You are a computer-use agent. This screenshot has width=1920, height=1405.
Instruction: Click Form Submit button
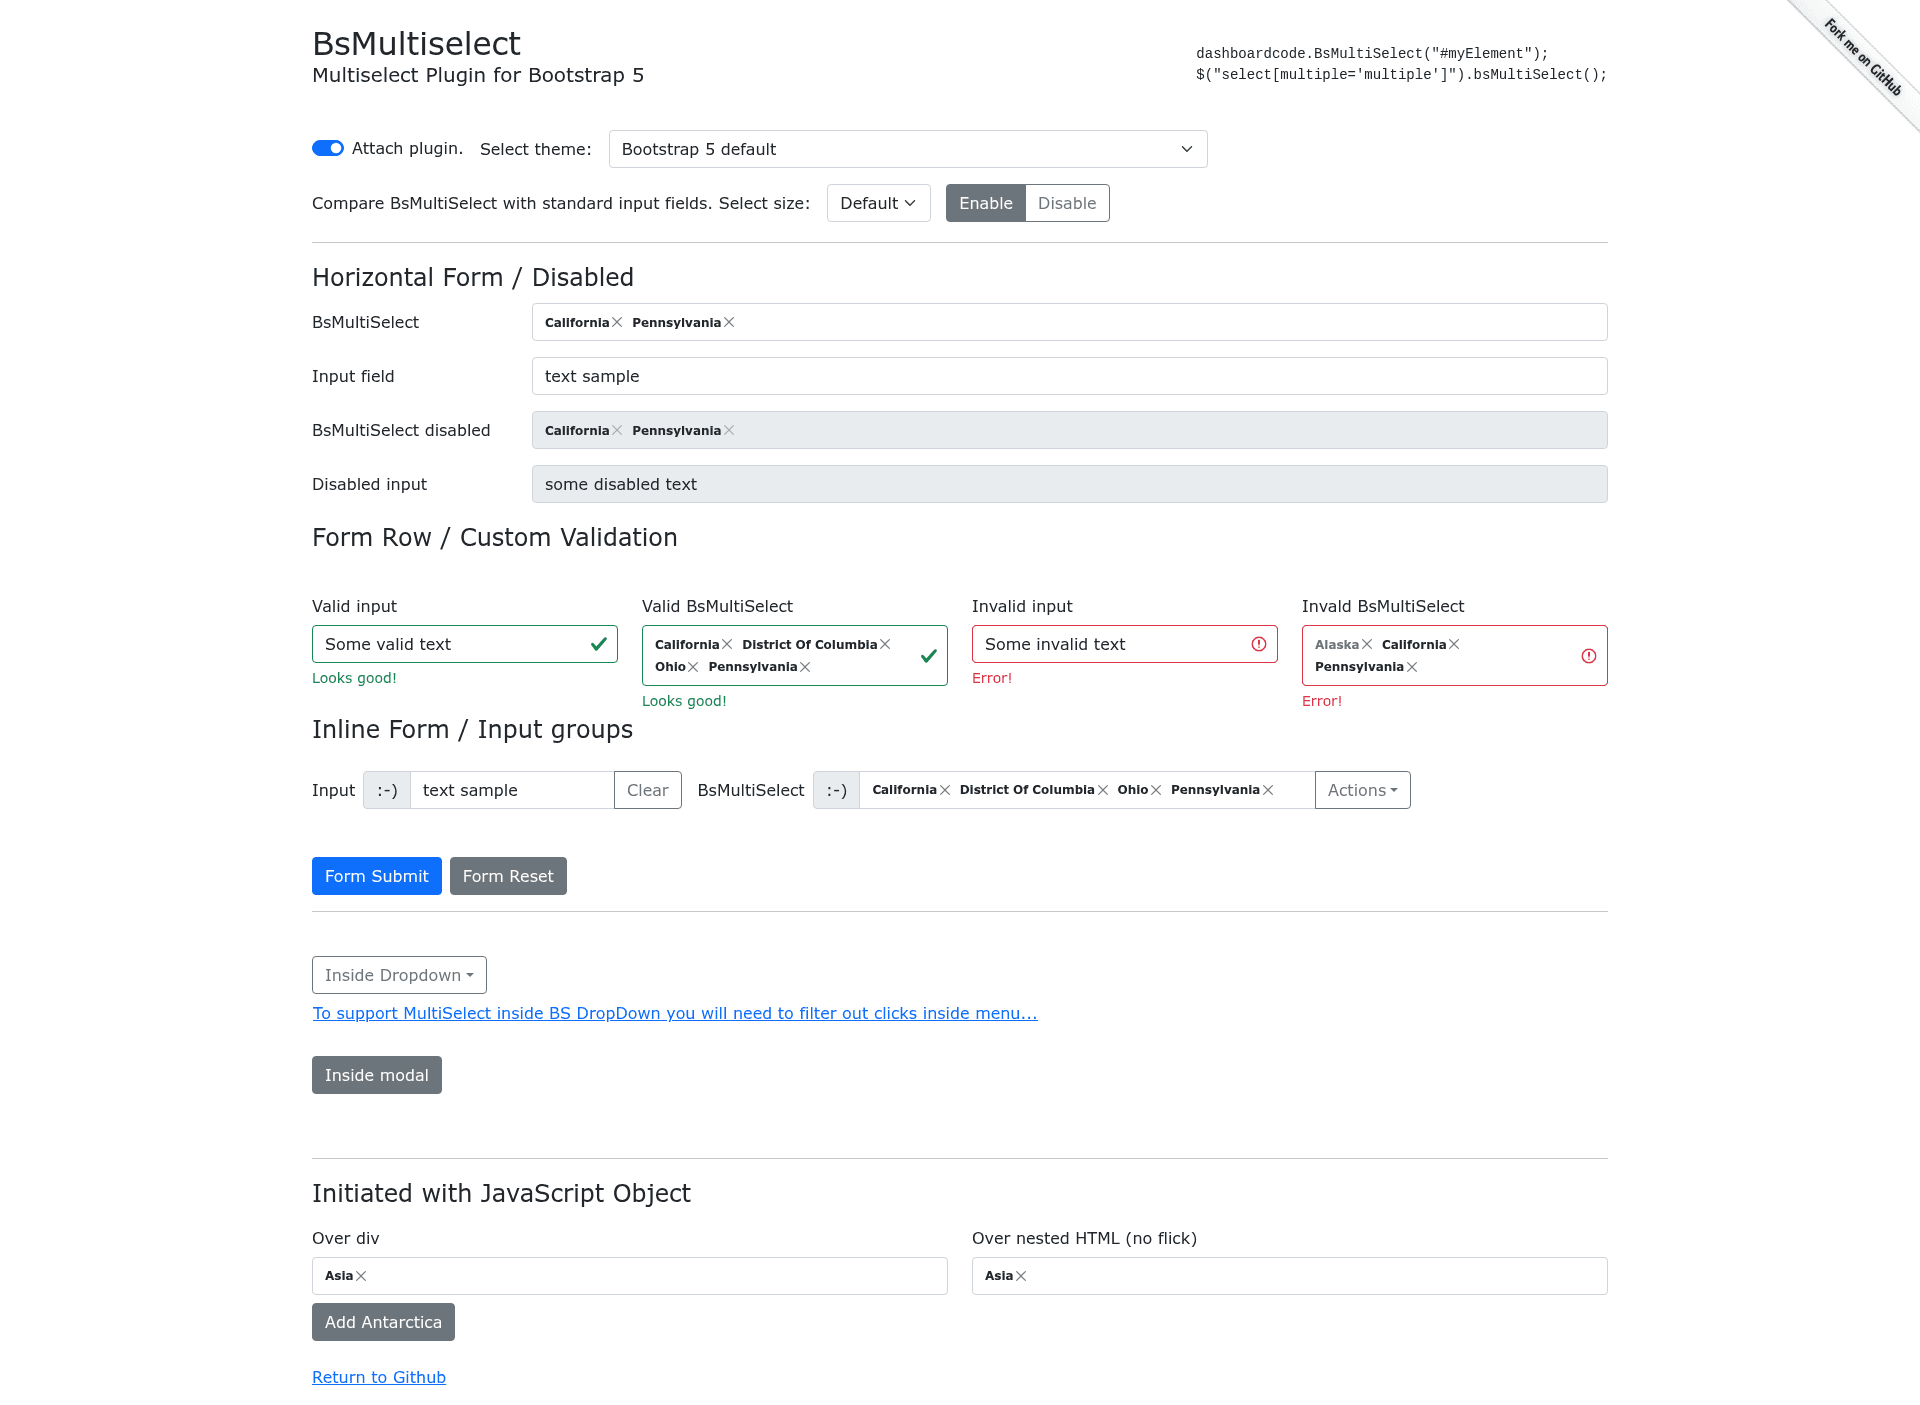coord(377,876)
